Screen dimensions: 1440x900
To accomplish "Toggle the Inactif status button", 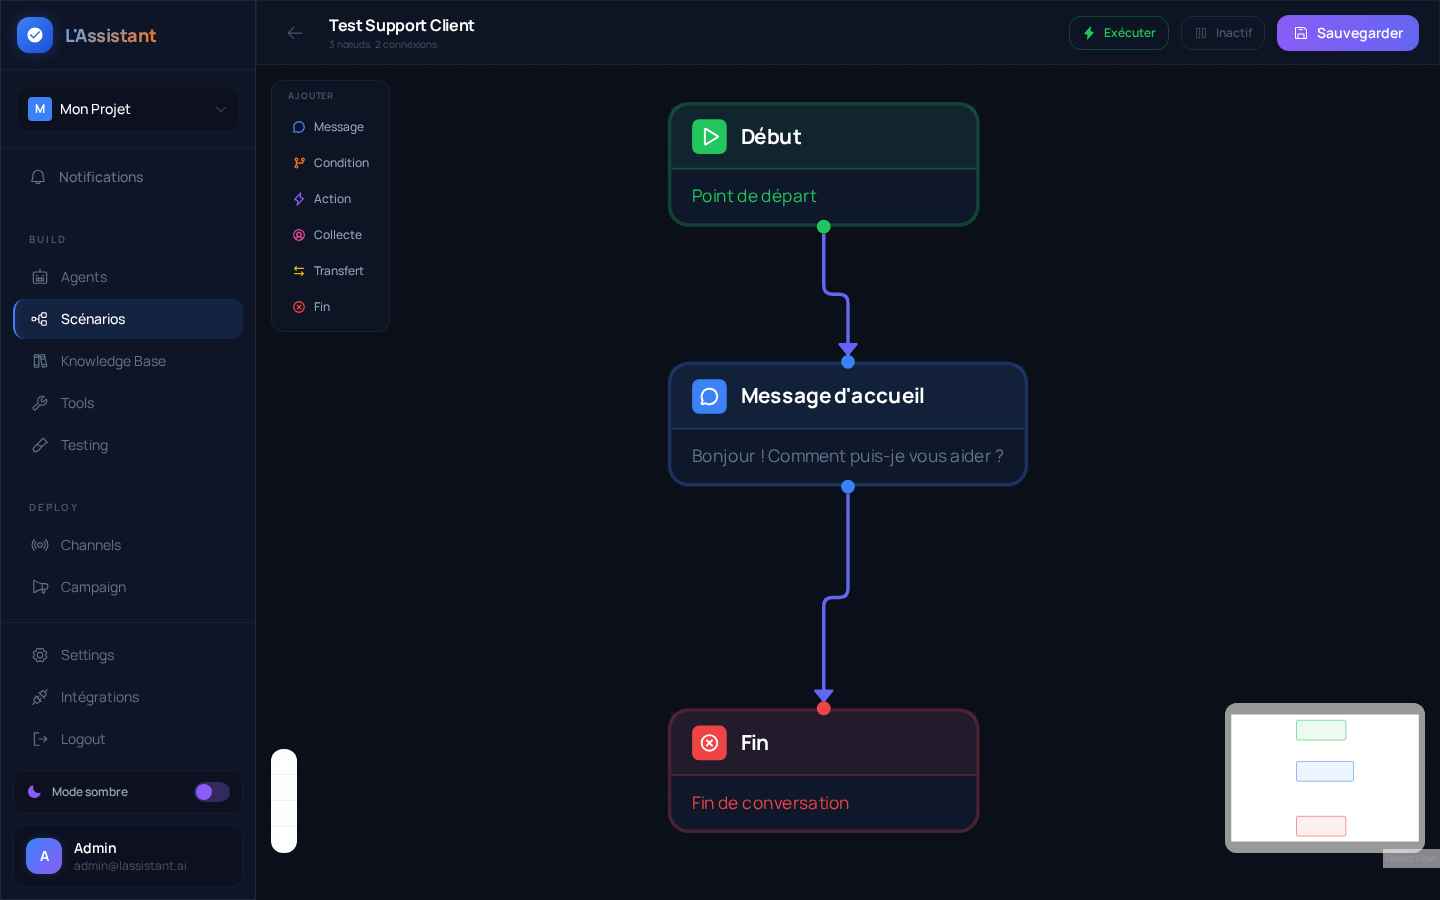I will tap(1222, 33).
